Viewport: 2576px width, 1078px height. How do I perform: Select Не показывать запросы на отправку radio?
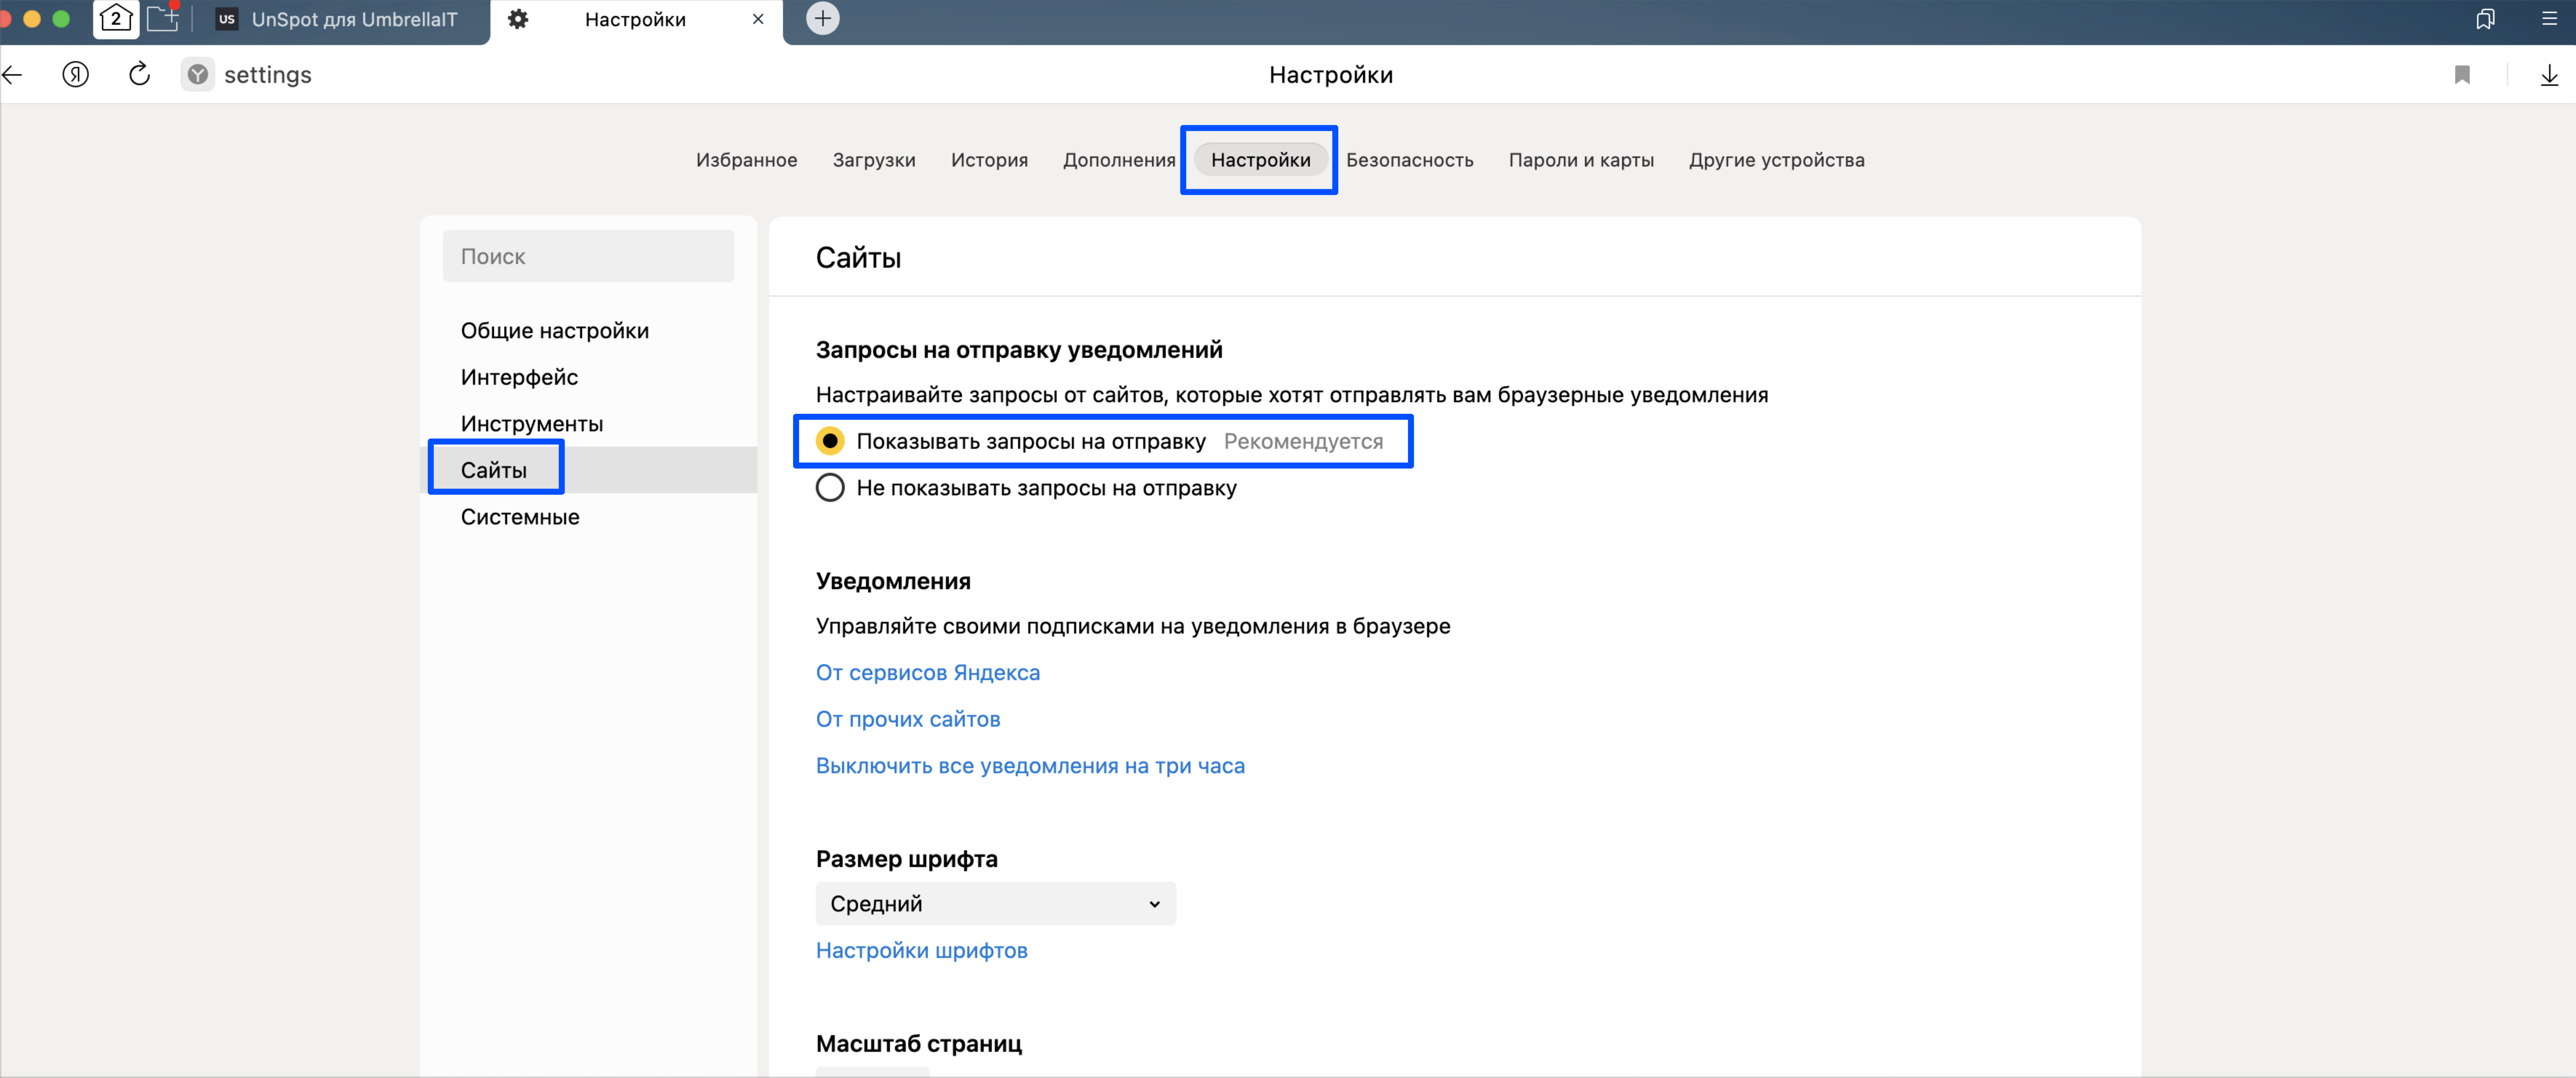click(x=830, y=488)
